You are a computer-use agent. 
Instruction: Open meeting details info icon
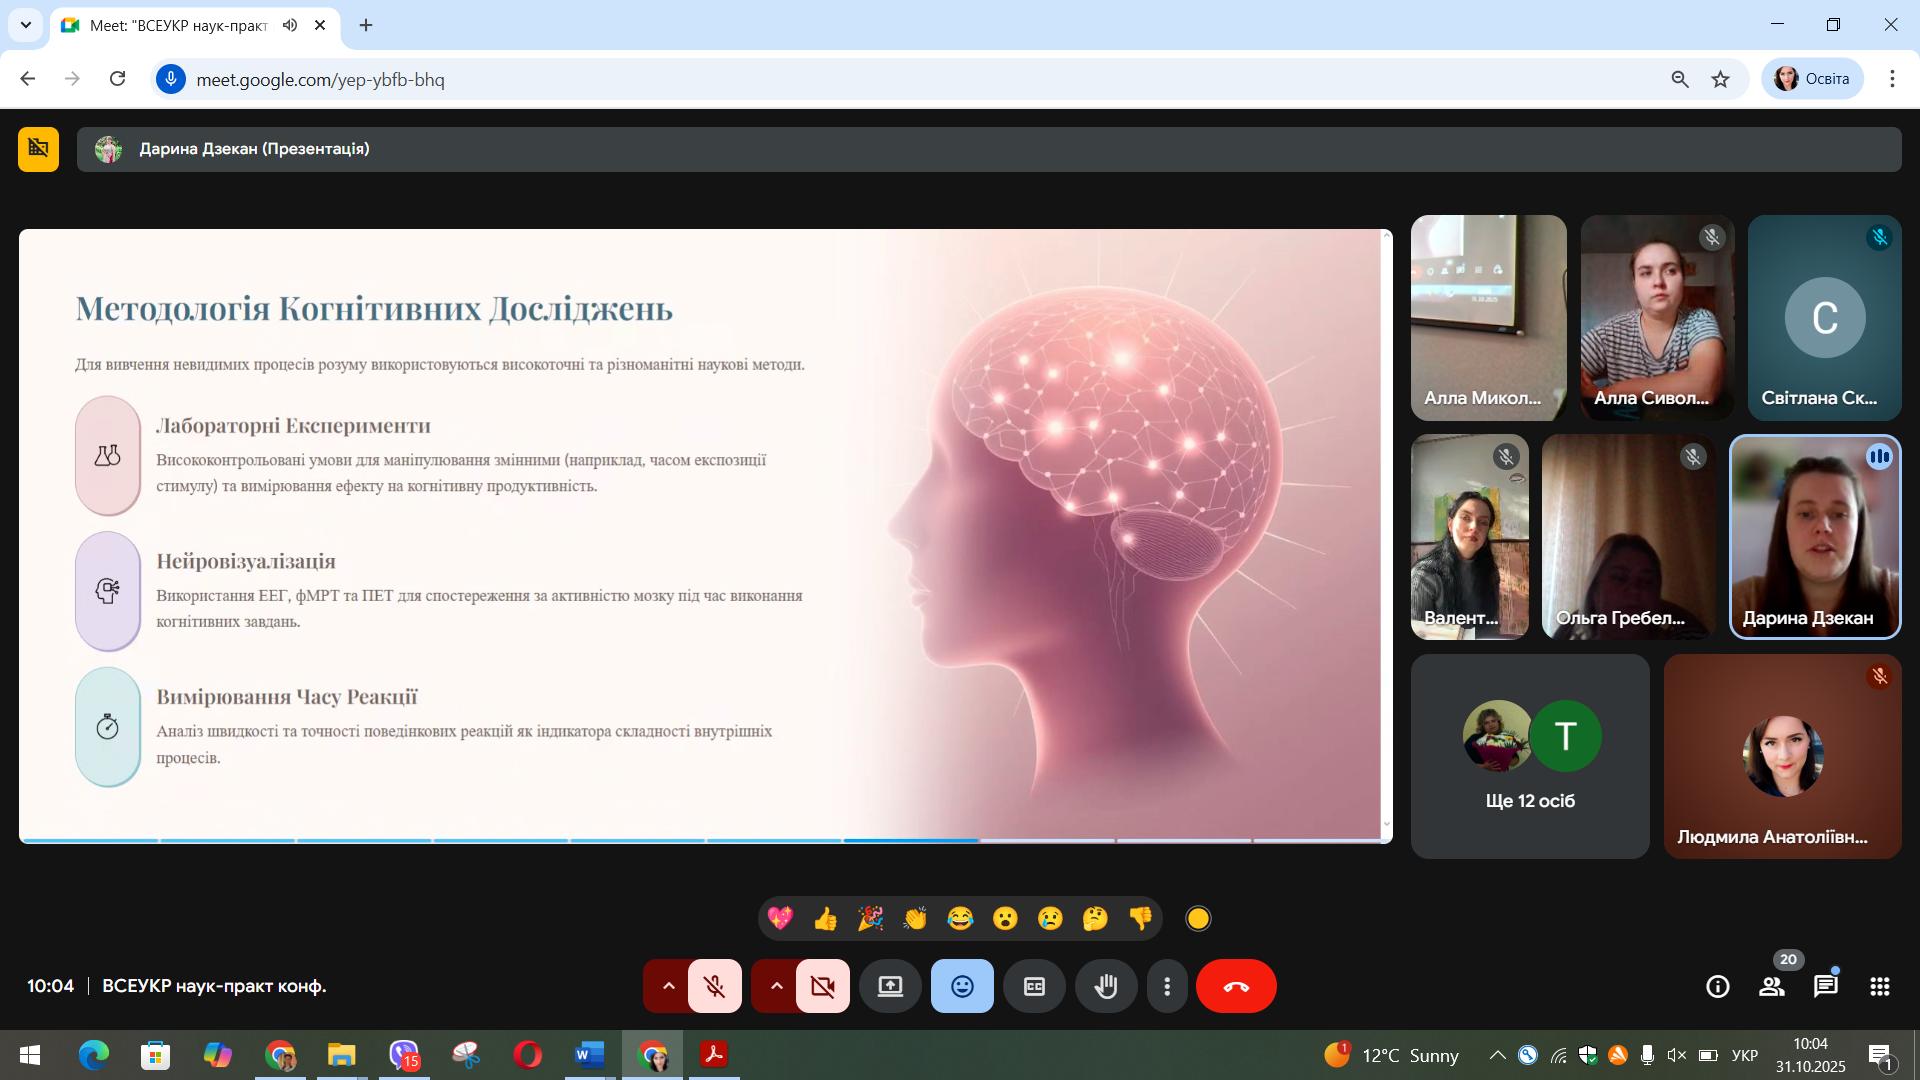tap(1718, 987)
